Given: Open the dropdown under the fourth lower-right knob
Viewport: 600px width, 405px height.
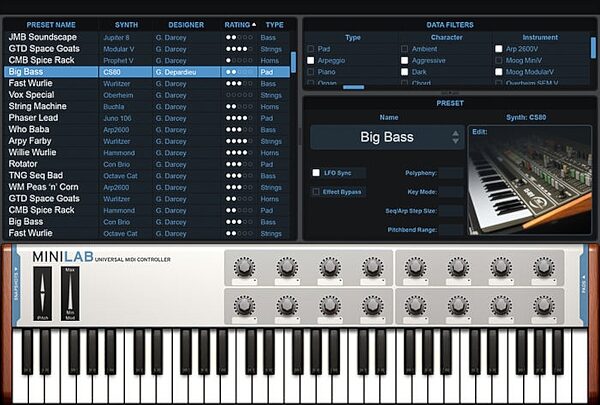Looking at the screenshot, I should [x=544, y=320].
